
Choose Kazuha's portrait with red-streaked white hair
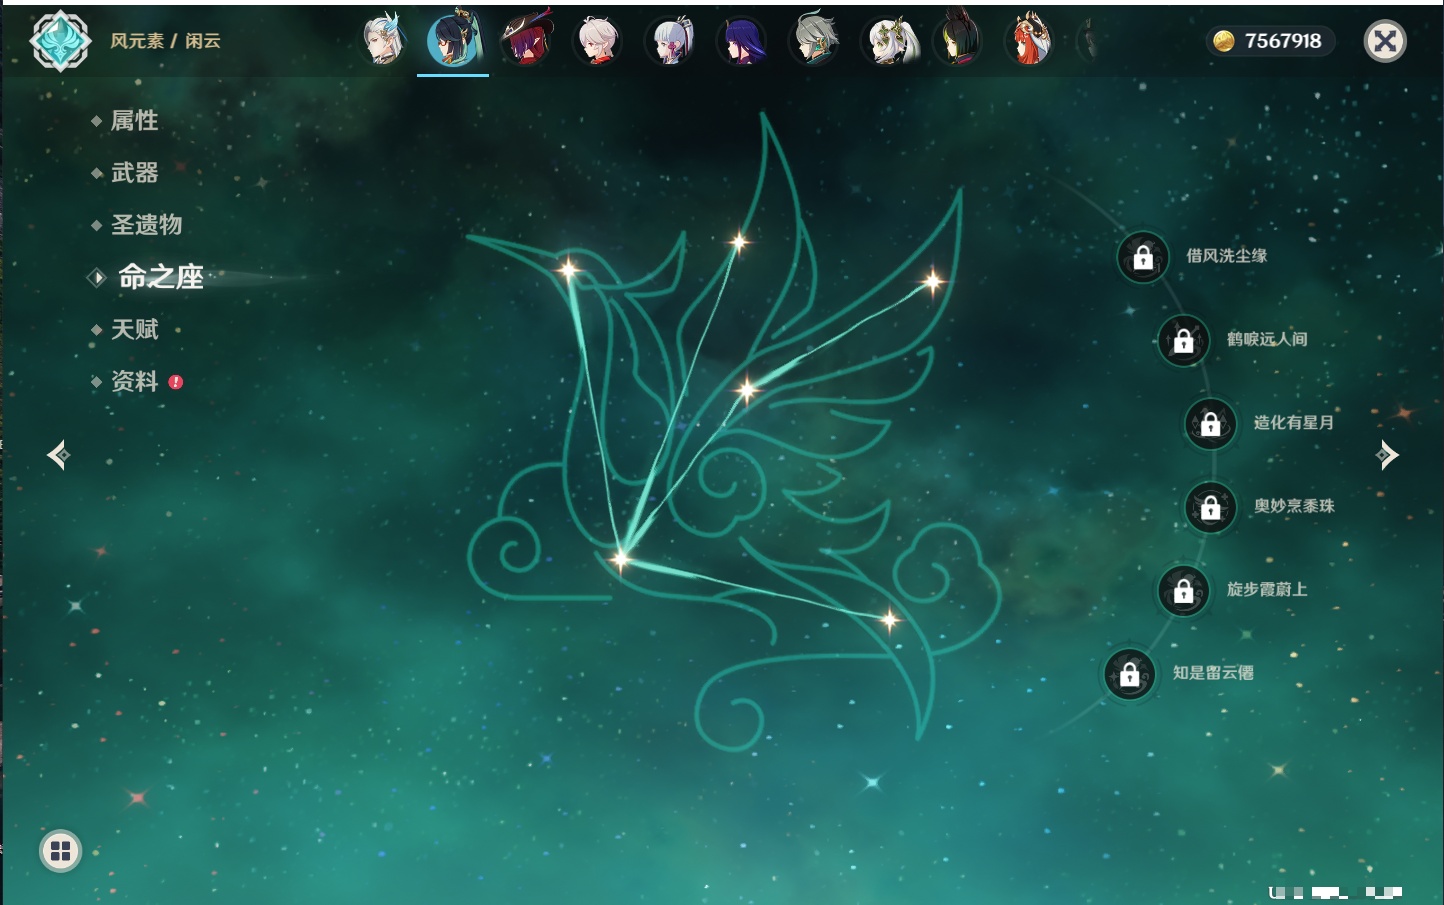pos(598,40)
